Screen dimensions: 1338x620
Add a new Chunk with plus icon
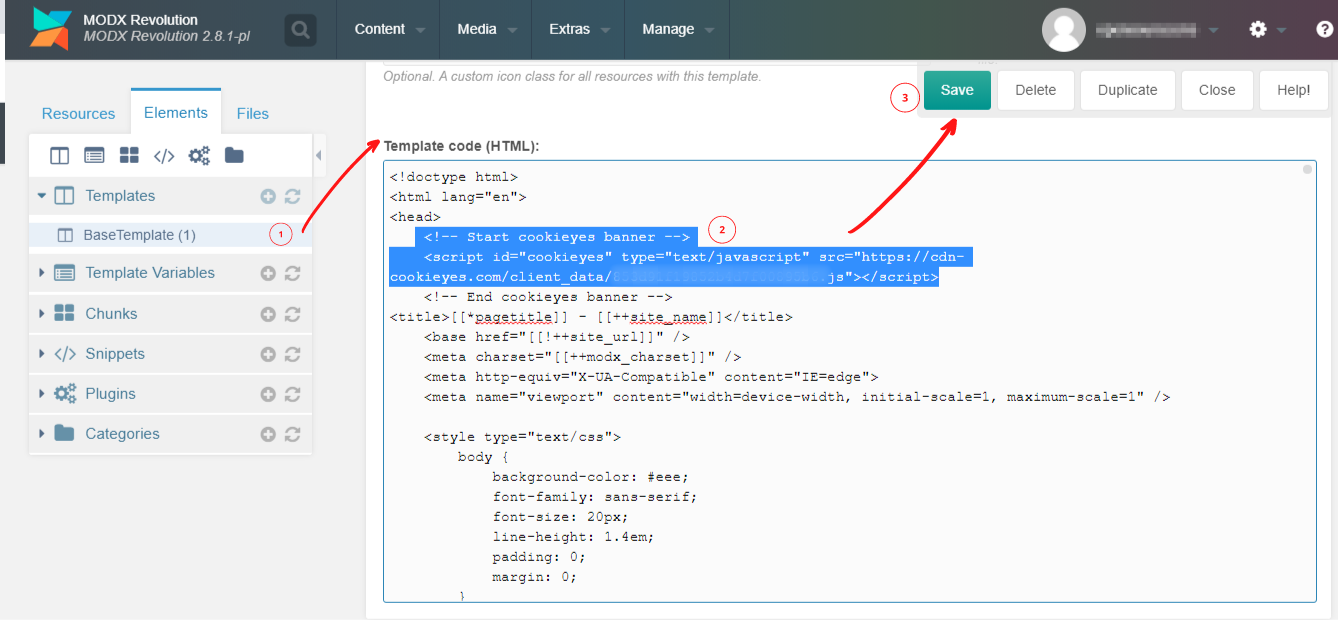[x=268, y=314]
